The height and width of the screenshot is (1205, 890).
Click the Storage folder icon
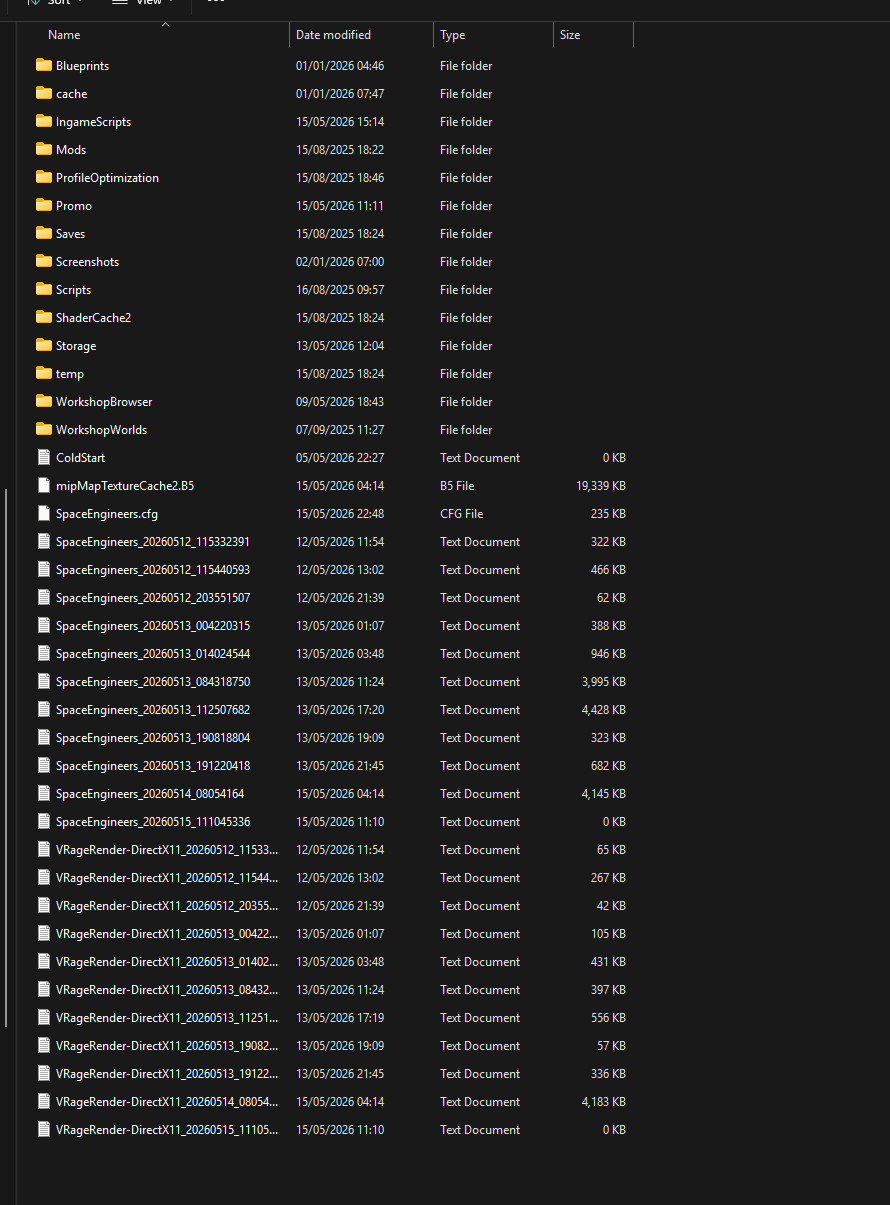43,345
